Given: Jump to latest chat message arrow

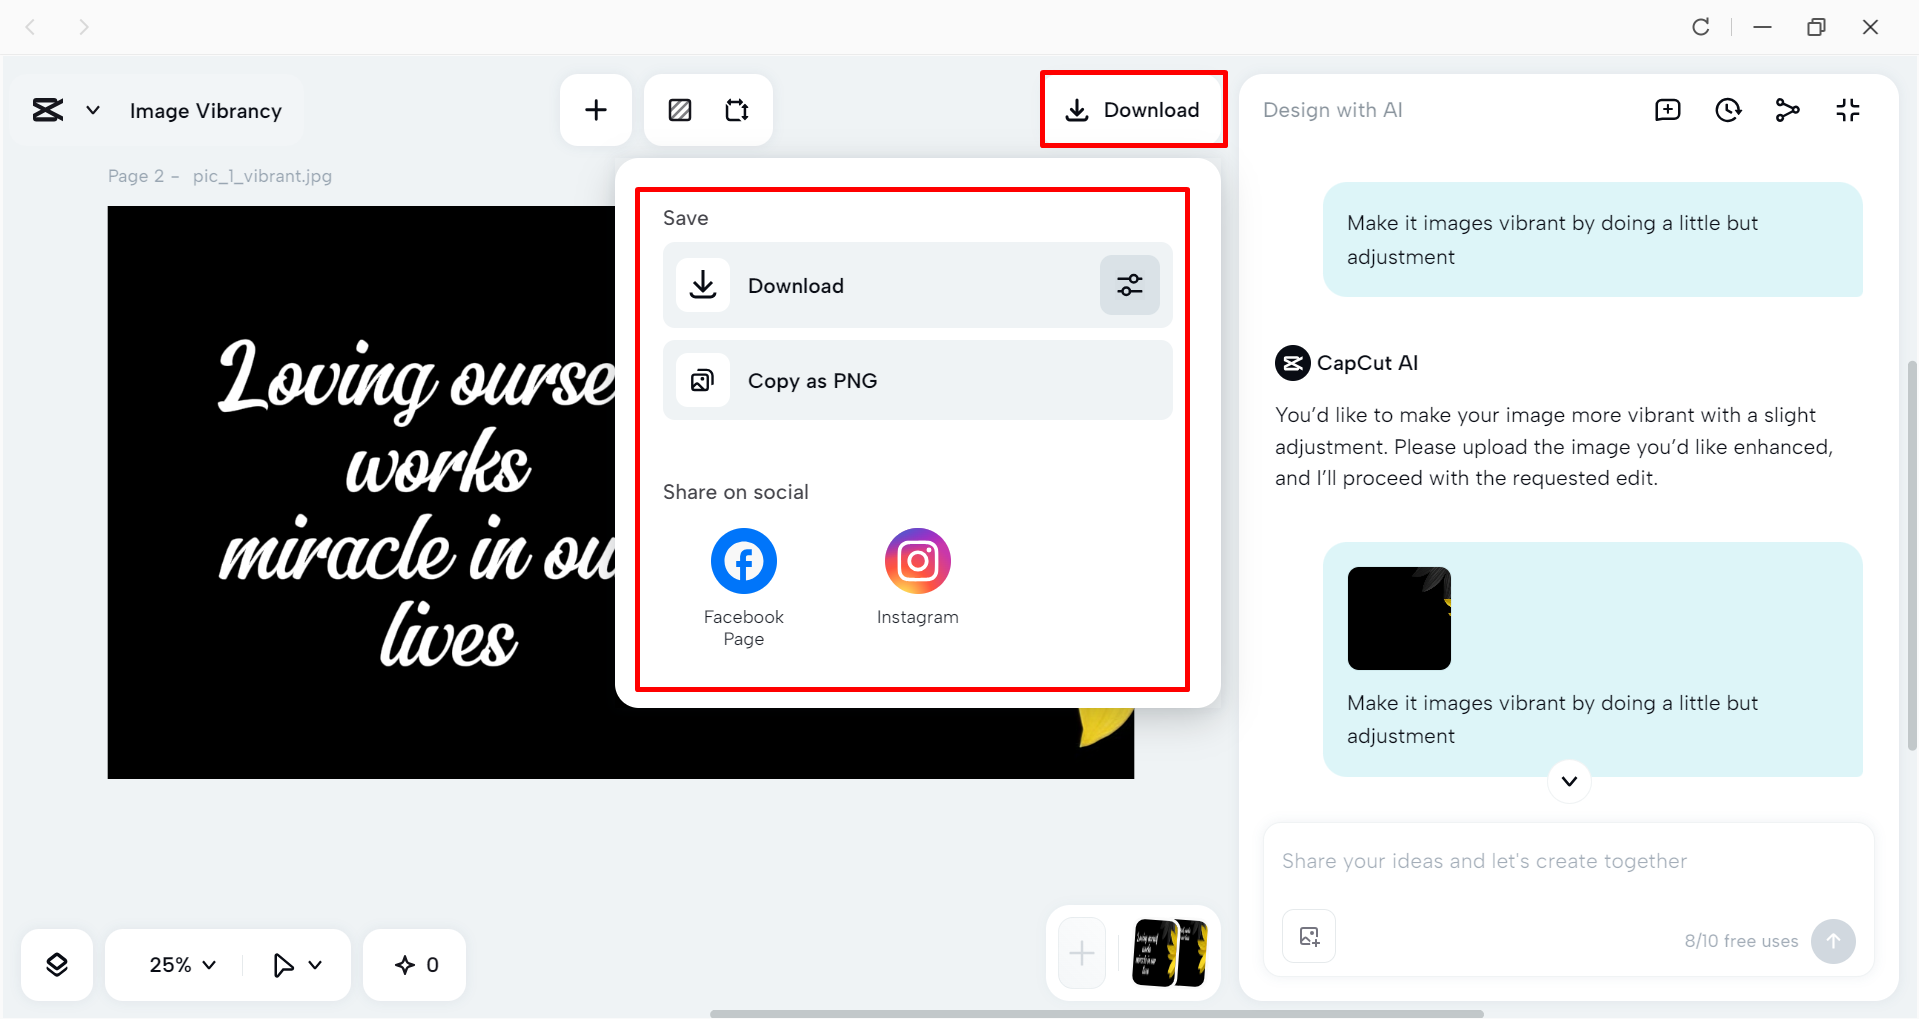Looking at the screenshot, I should [1569, 781].
